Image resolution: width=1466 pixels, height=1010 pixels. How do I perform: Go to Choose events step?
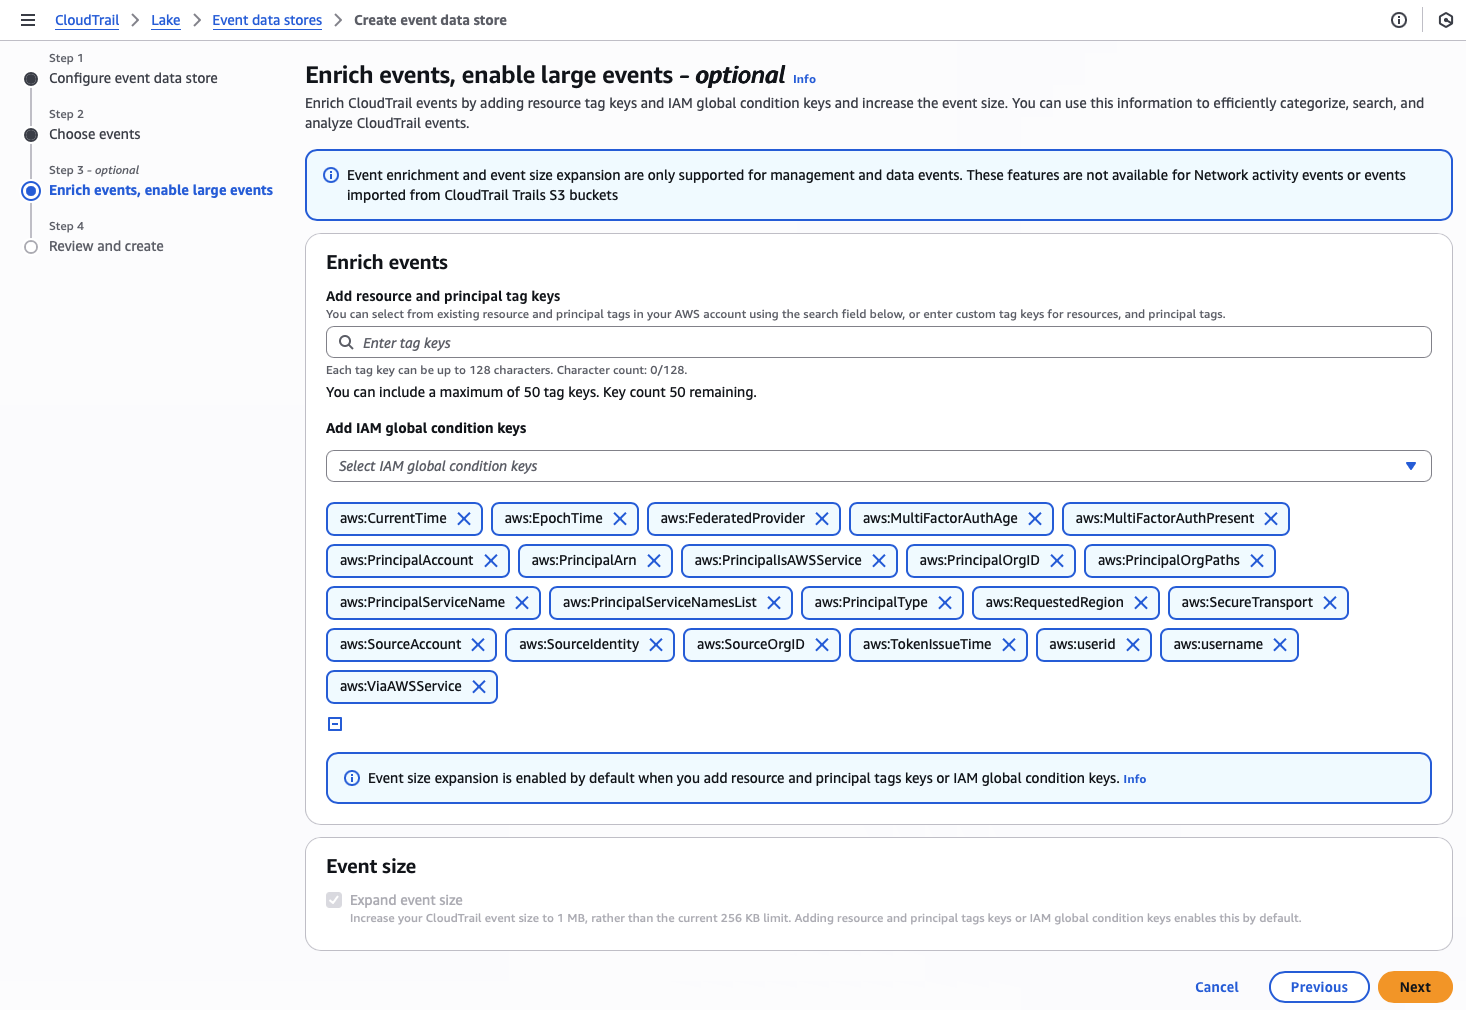coord(95,134)
